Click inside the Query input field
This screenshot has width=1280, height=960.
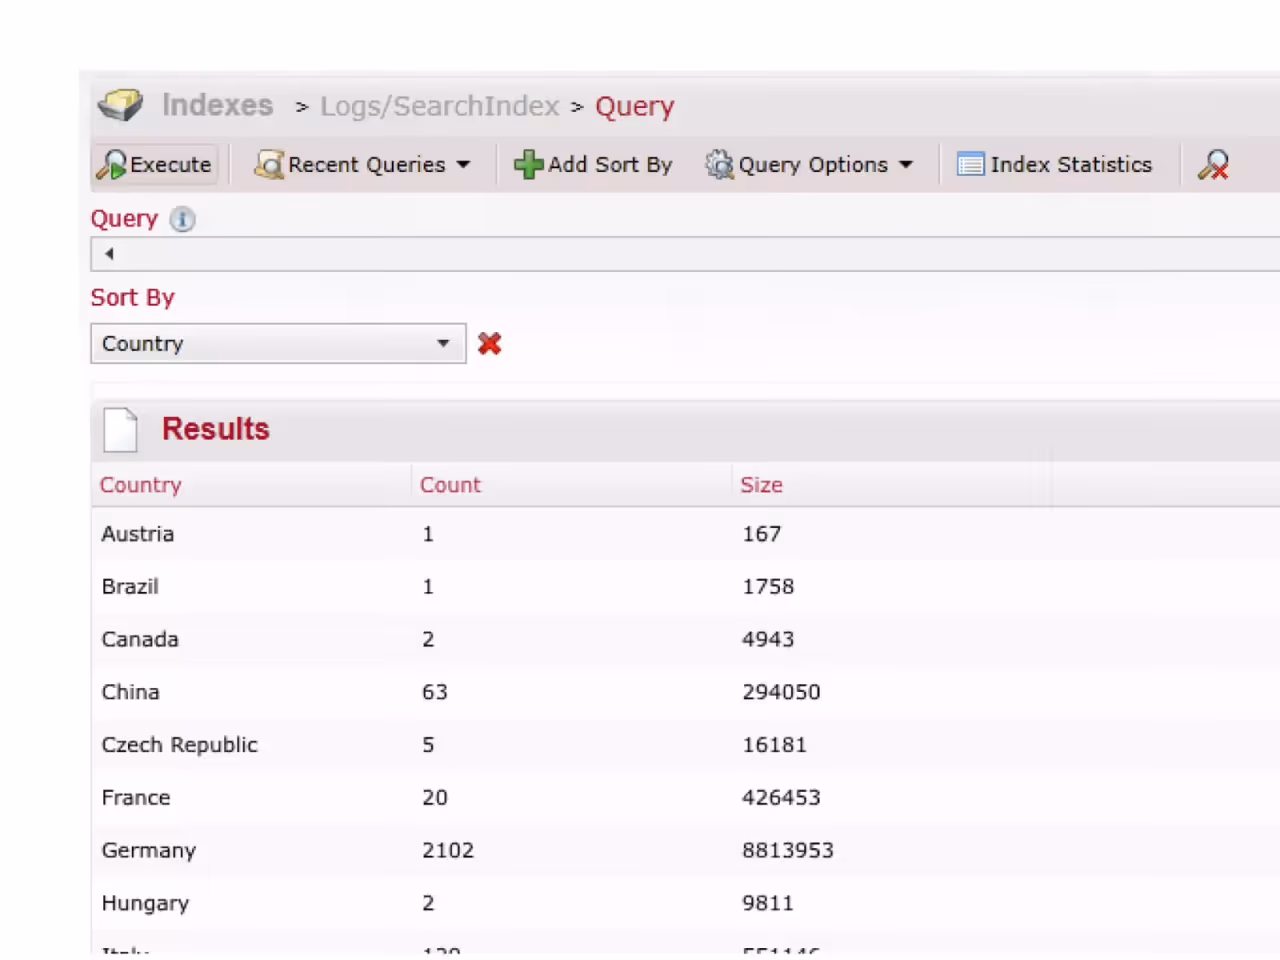pyautogui.click(x=685, y=254)
